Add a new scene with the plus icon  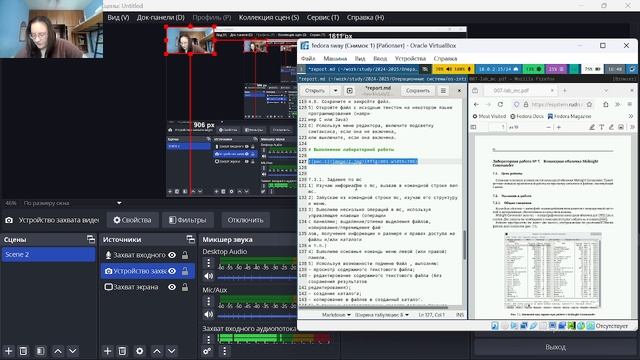[9, 351]
